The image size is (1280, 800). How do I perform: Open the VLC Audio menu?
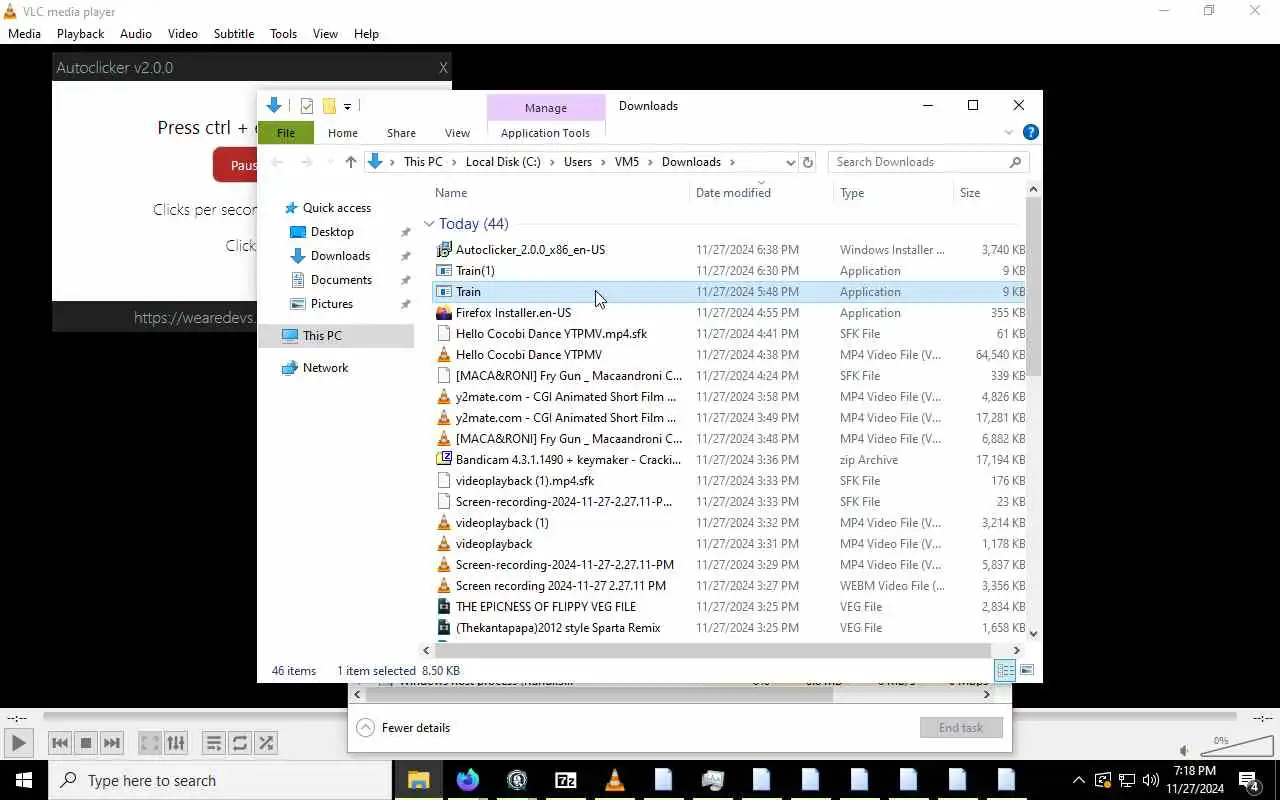(x=136, y=33)
